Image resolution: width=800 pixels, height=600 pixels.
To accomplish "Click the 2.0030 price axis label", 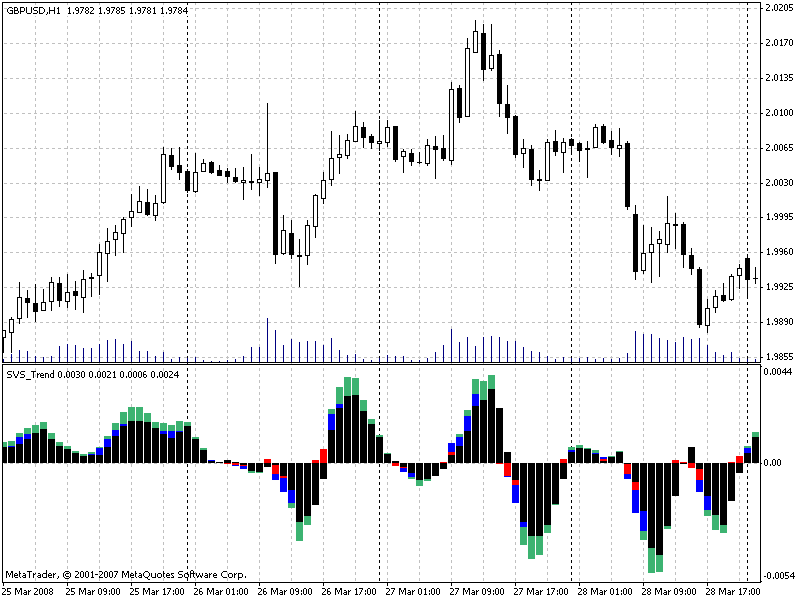I will coord(777,183).
